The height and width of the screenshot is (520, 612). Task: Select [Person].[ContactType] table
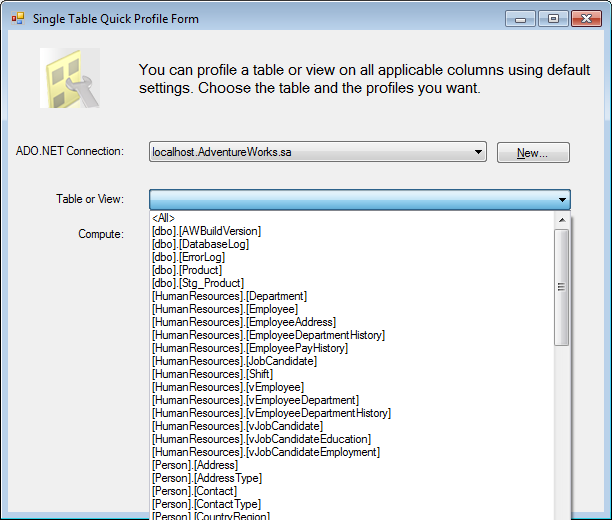(206, 504)
